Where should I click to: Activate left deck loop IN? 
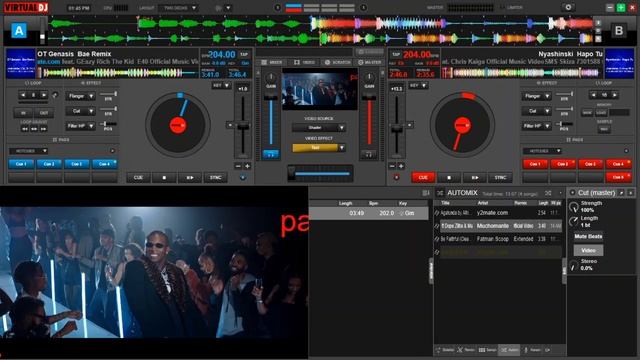click(23, 113)
